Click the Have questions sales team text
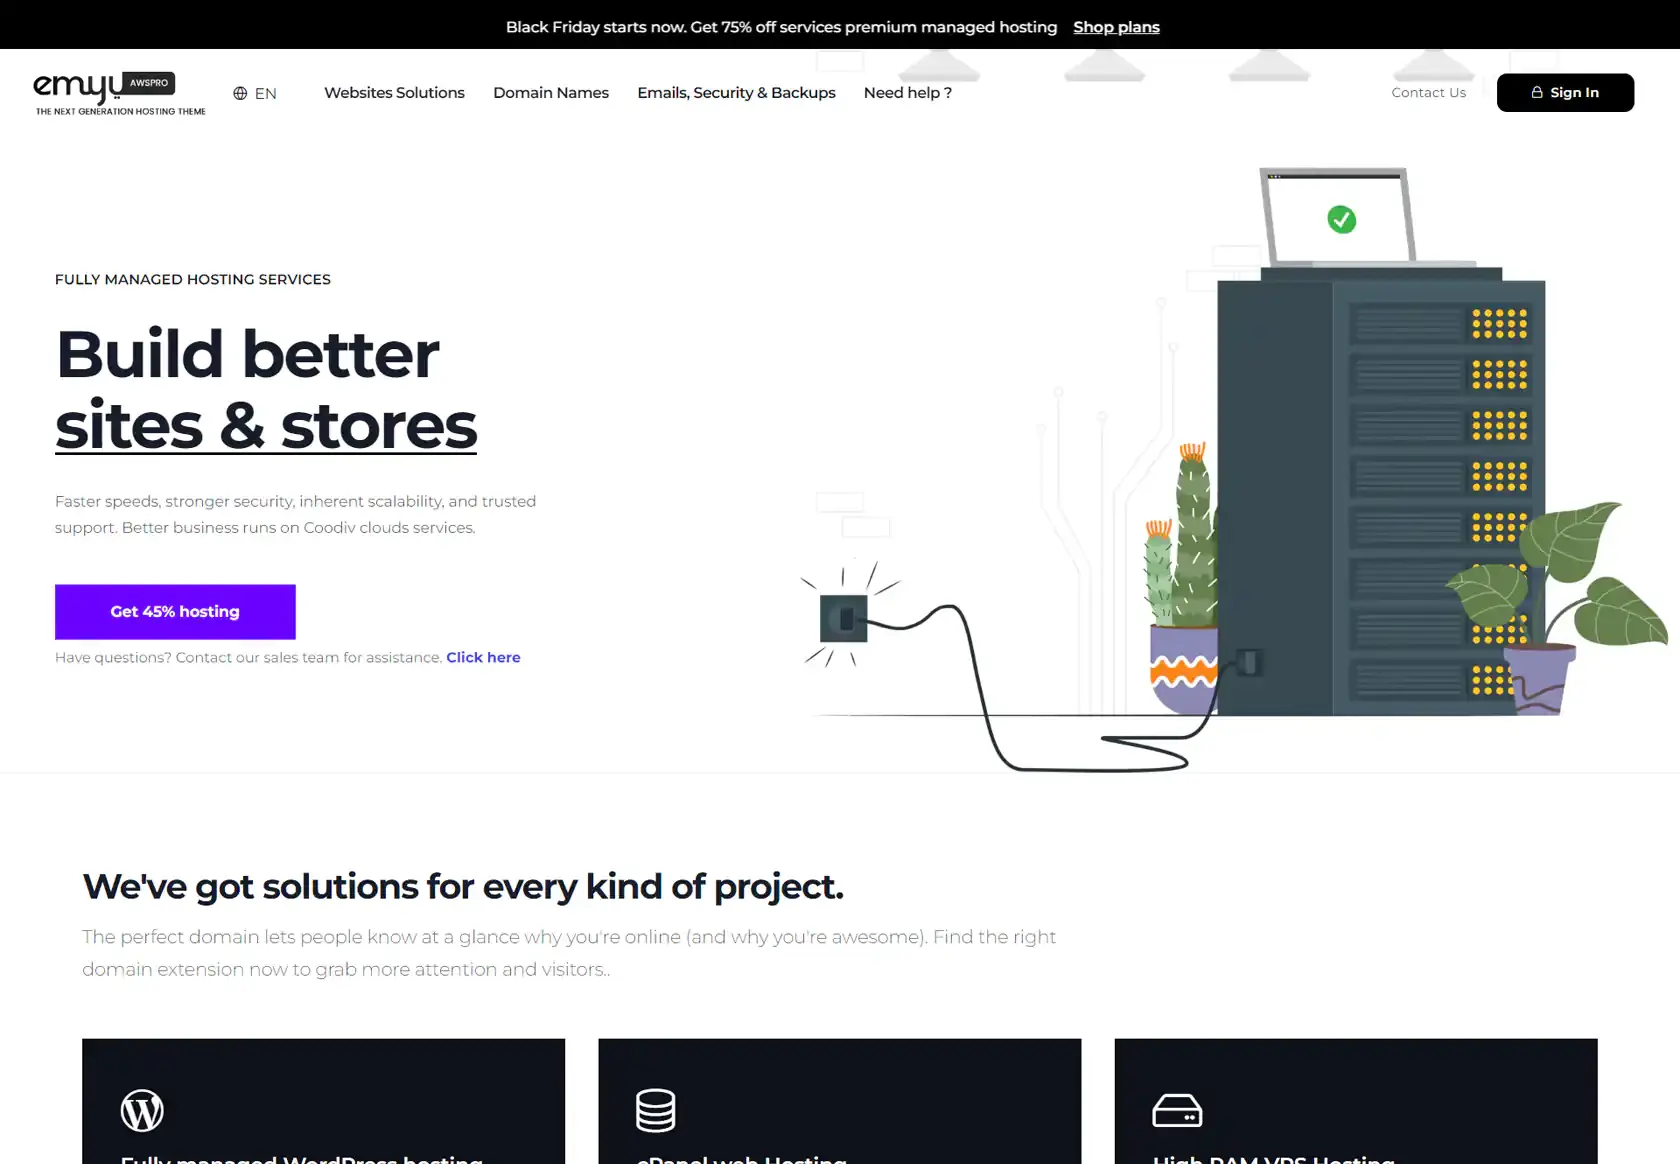This screenshot has height=1164, width=1680. (x=248, y=657)
